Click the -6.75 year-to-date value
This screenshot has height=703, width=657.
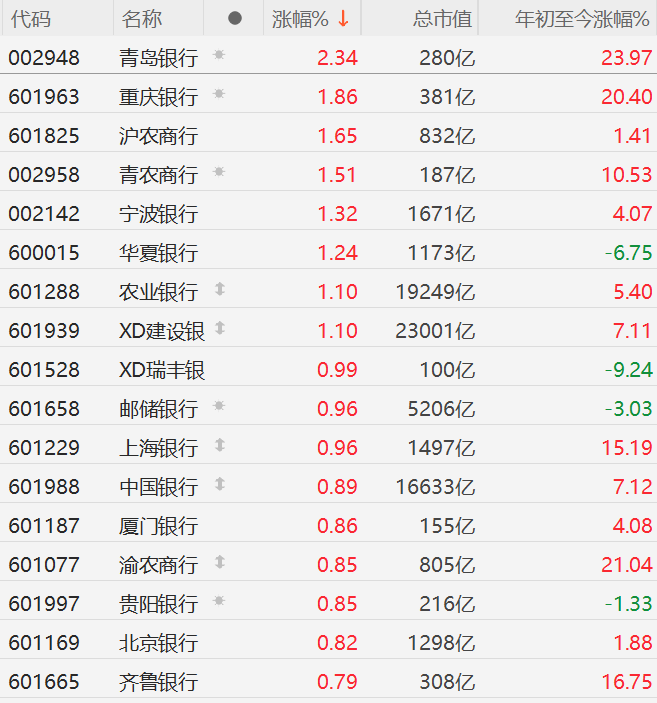point(629,253)
